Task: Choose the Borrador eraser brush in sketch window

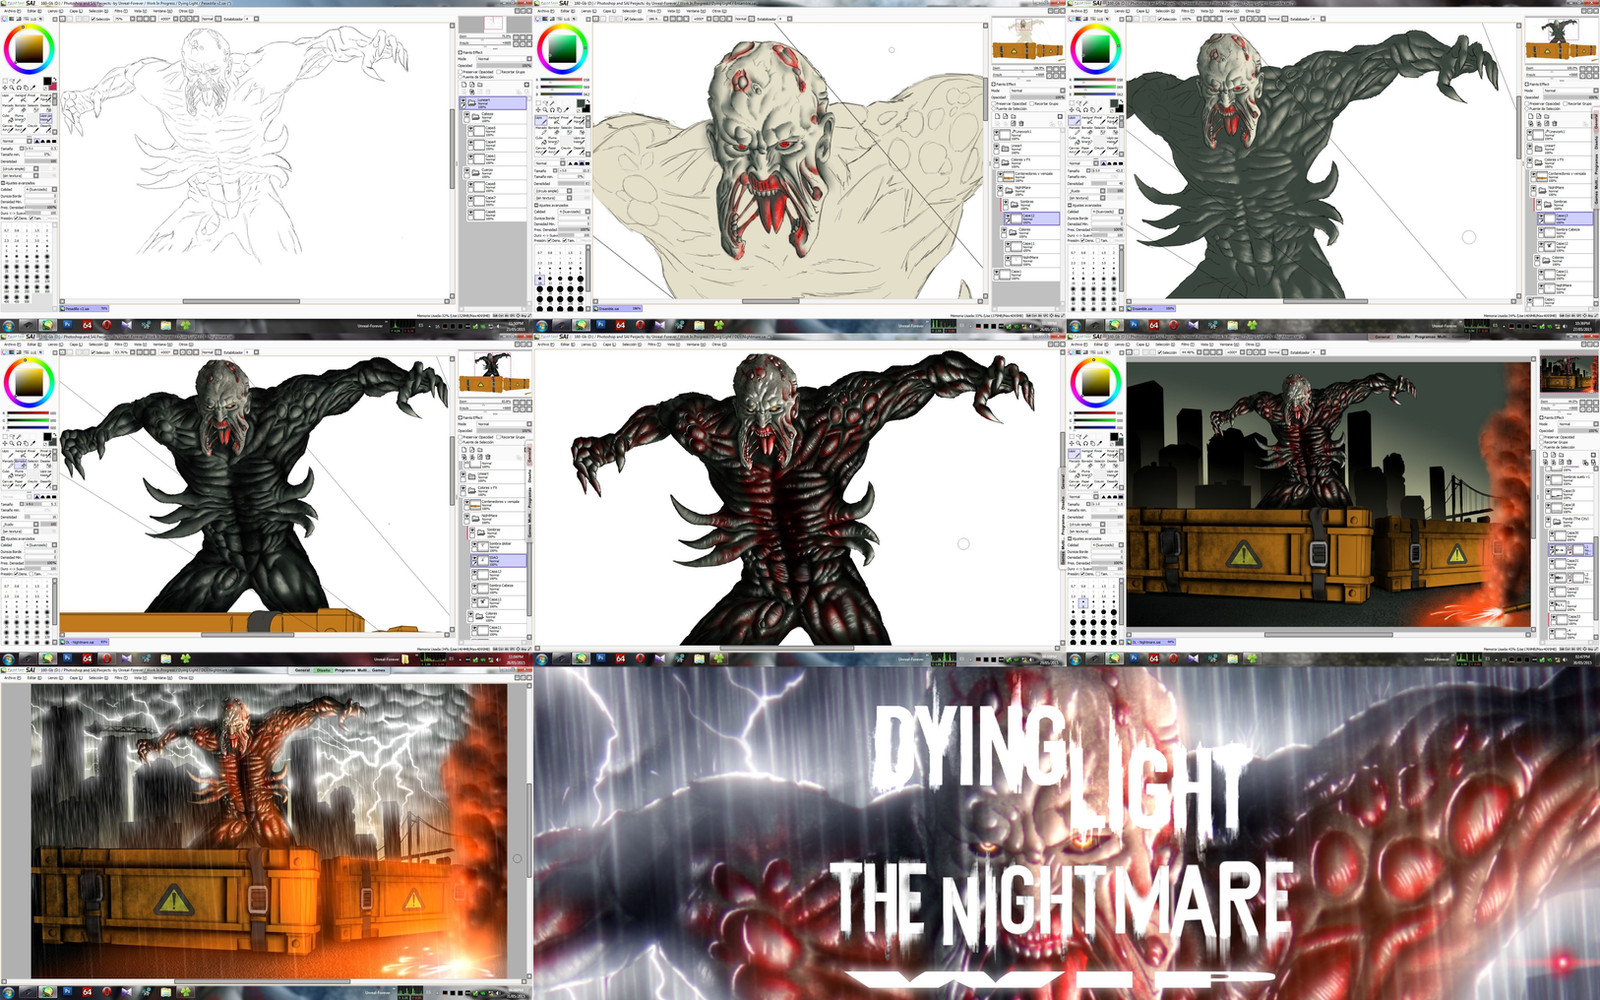Action: [x=20, y=108]
